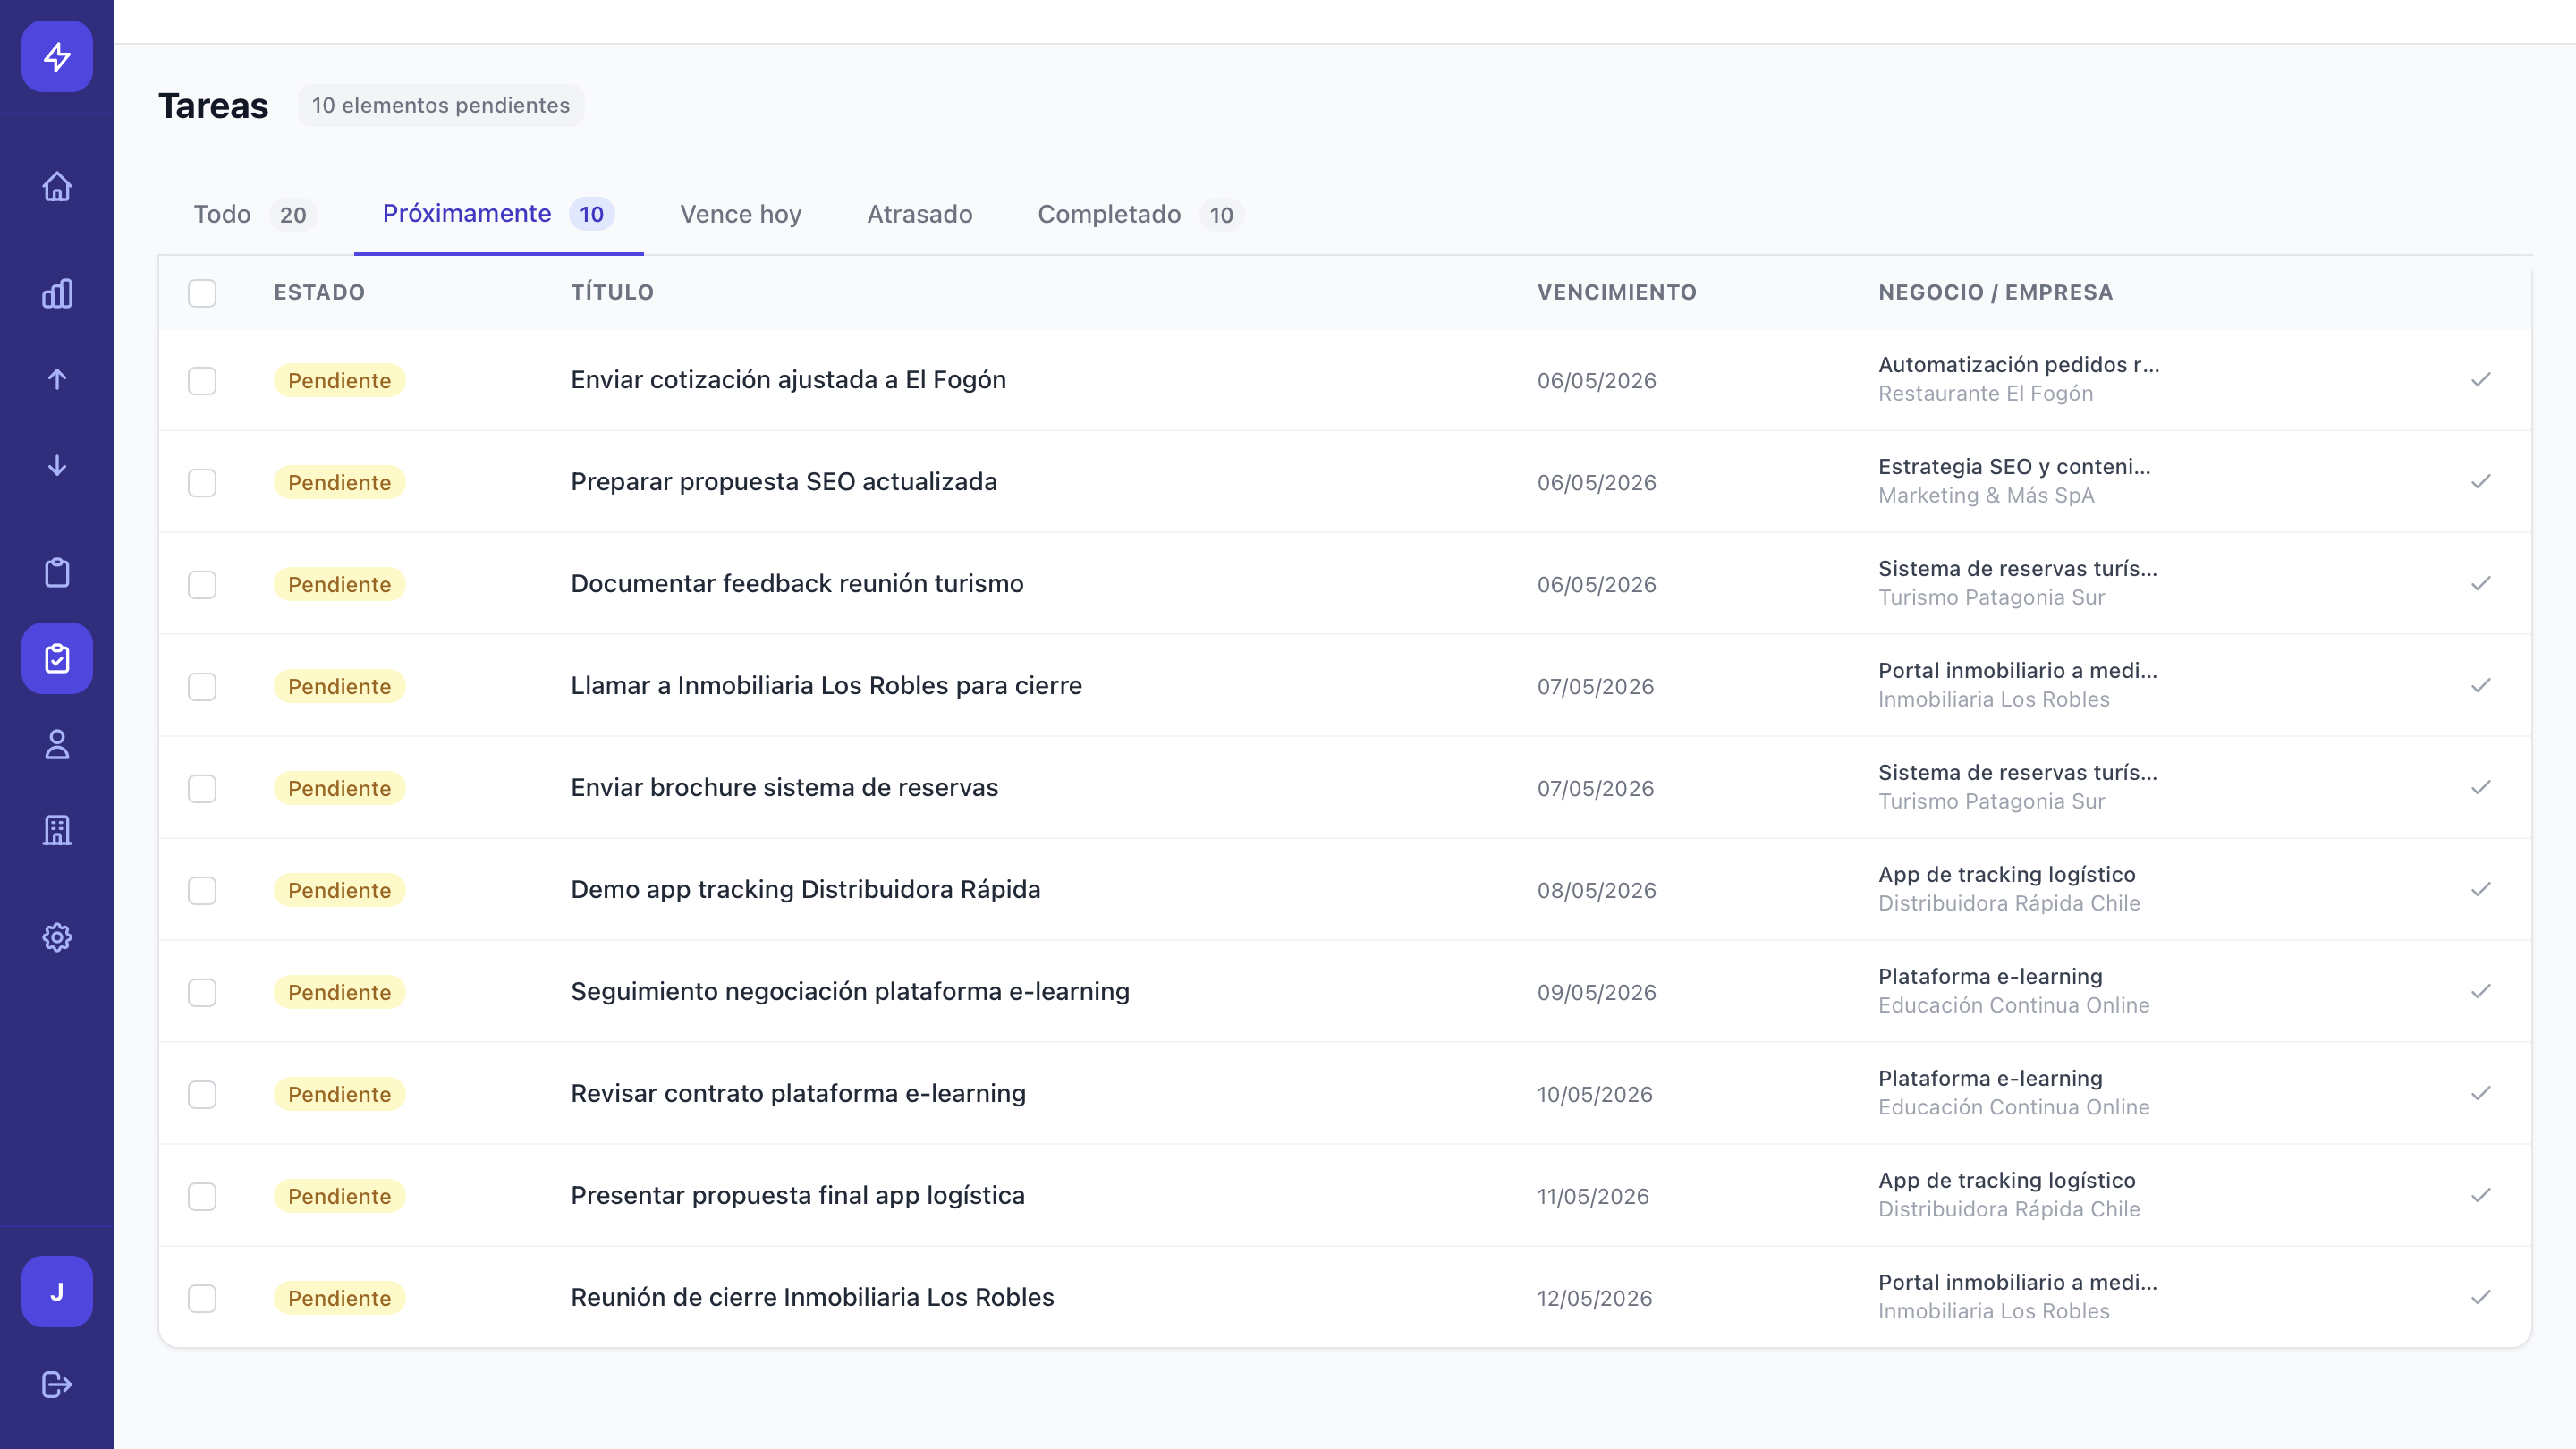The width and height of the screenshot is (2576, 1449).
Task: Click Pendiente badge of 'Revisar contrato' row
Action: [x=339, y=1094]
